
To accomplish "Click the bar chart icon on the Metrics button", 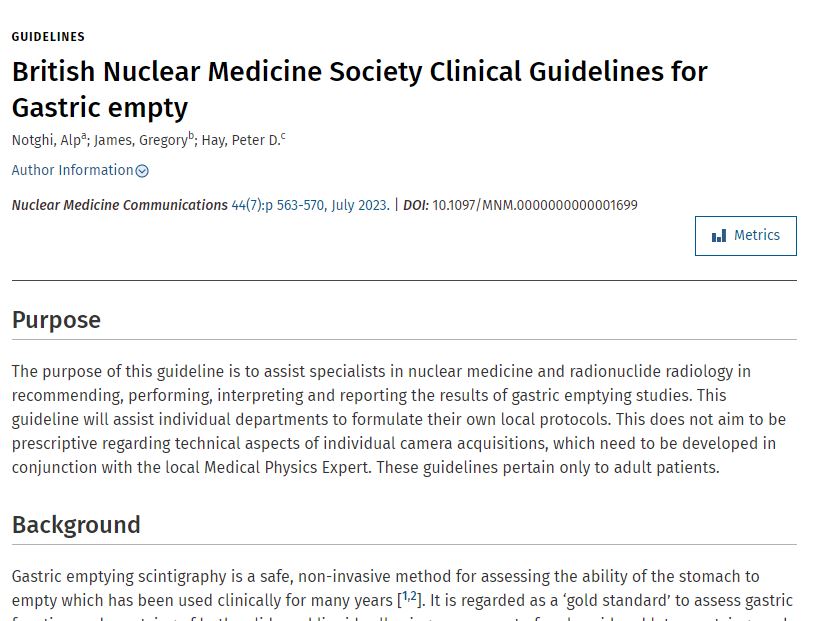I will (718, 235).
